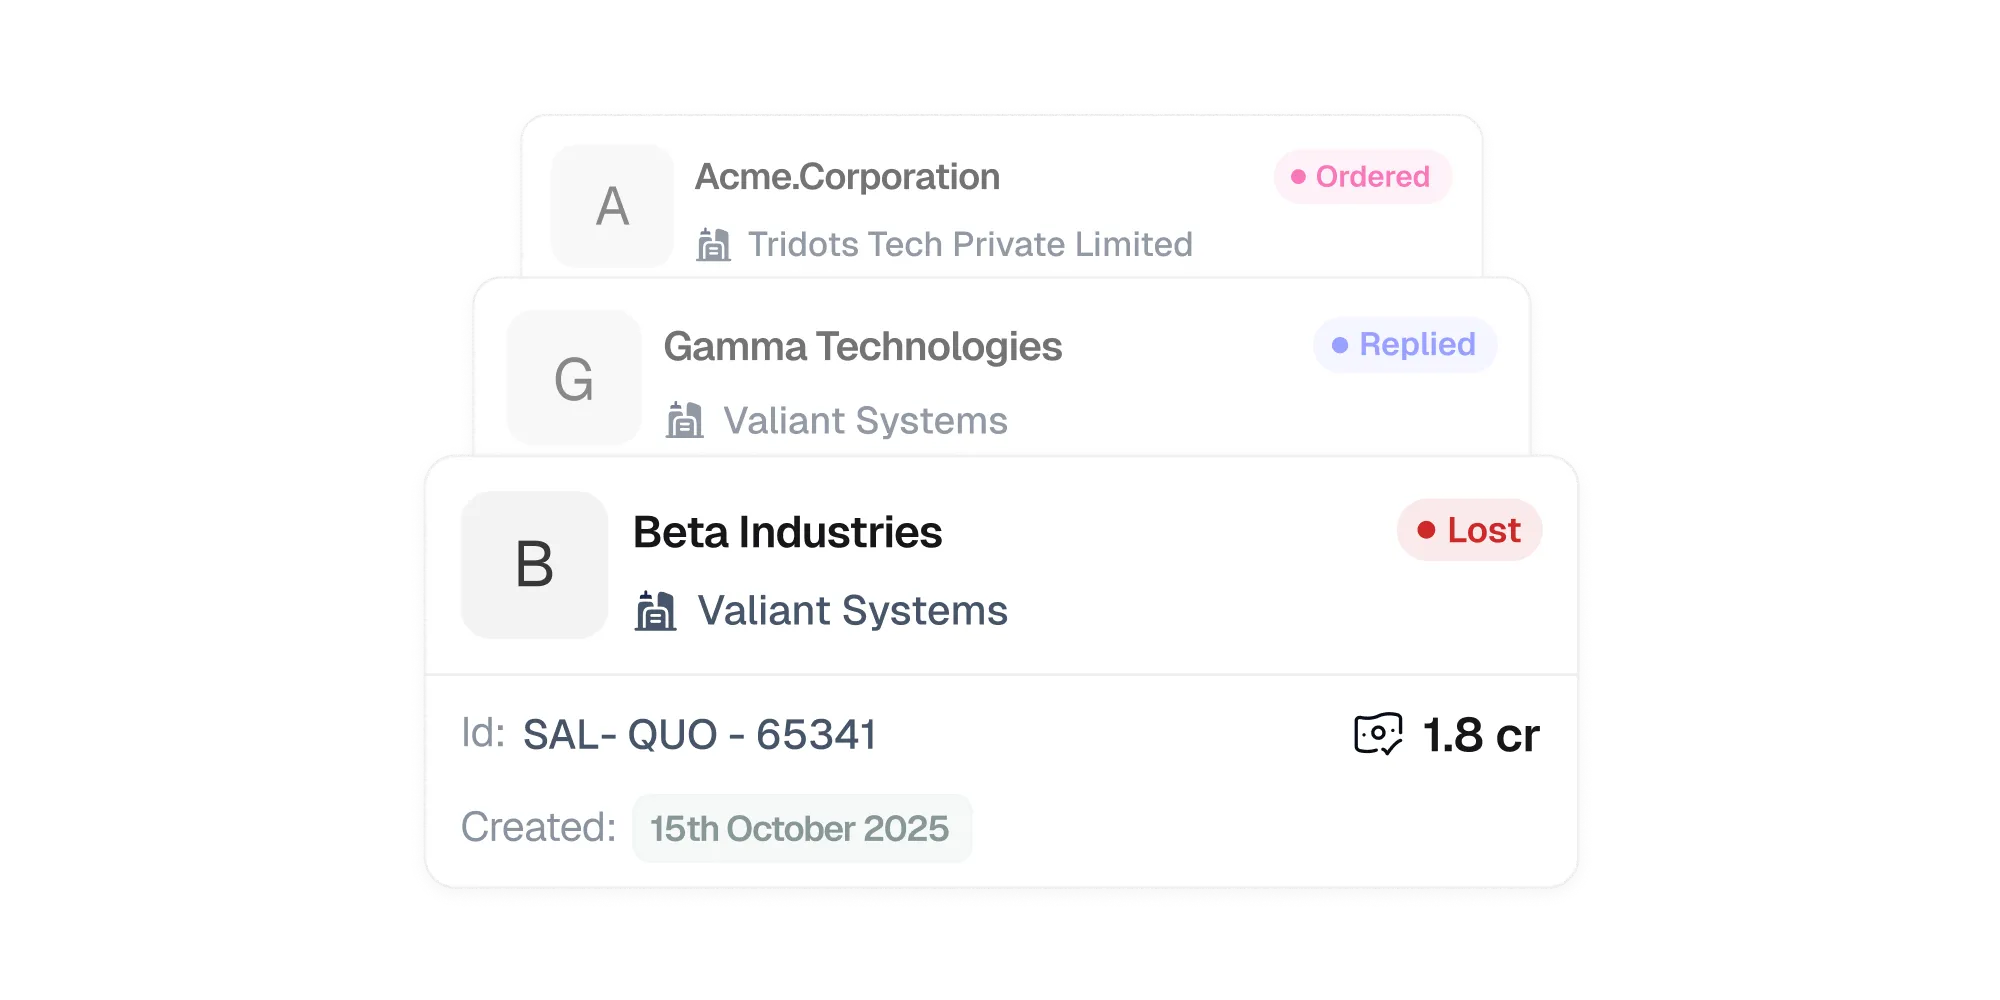Open the Gamma Technologies record
This screenshot has width=2000, height=1000.
tap(863, 346)
